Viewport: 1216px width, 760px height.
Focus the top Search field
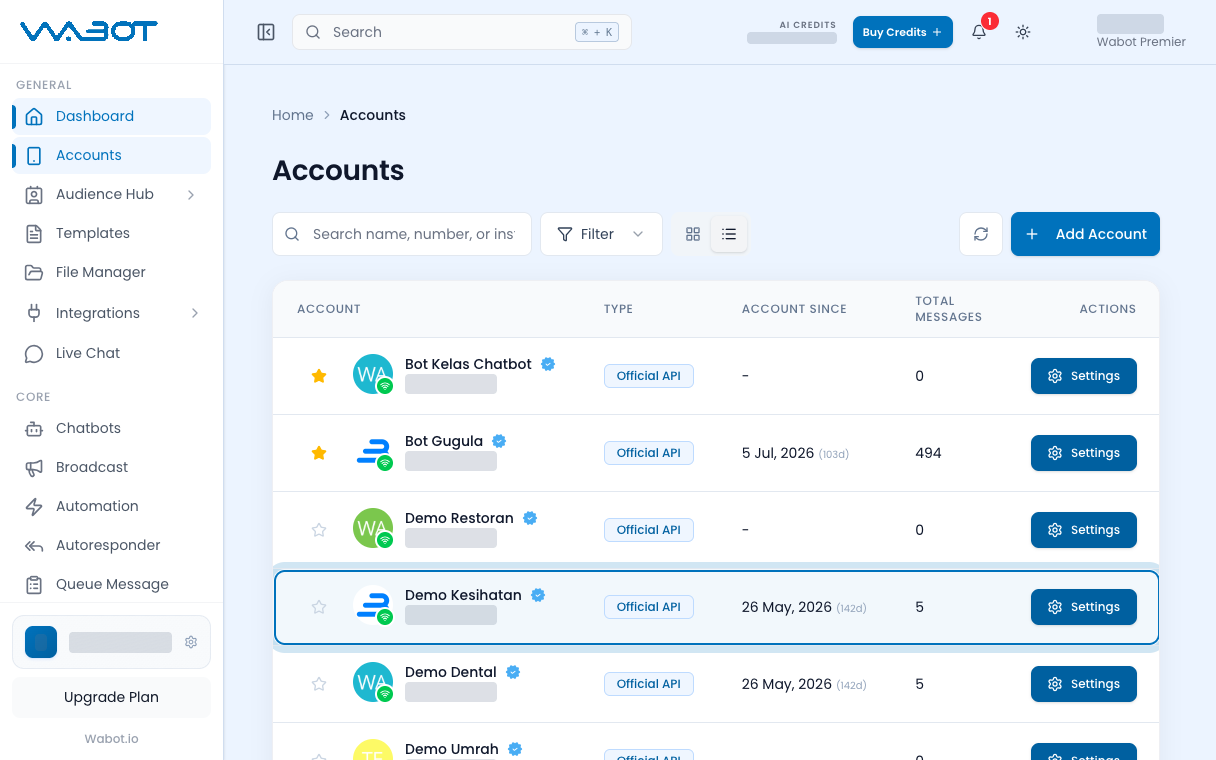[462, 32]
